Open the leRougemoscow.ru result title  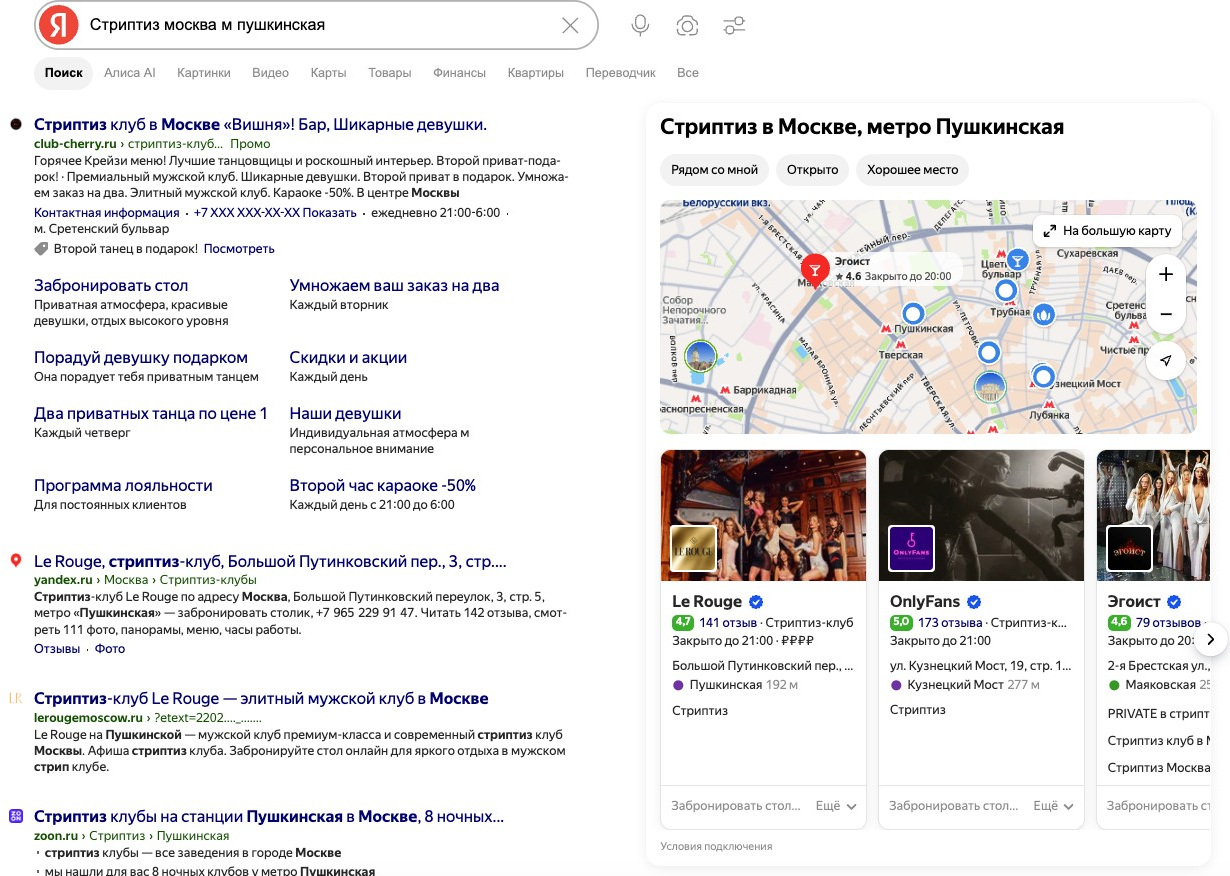[x=261, y=698]
